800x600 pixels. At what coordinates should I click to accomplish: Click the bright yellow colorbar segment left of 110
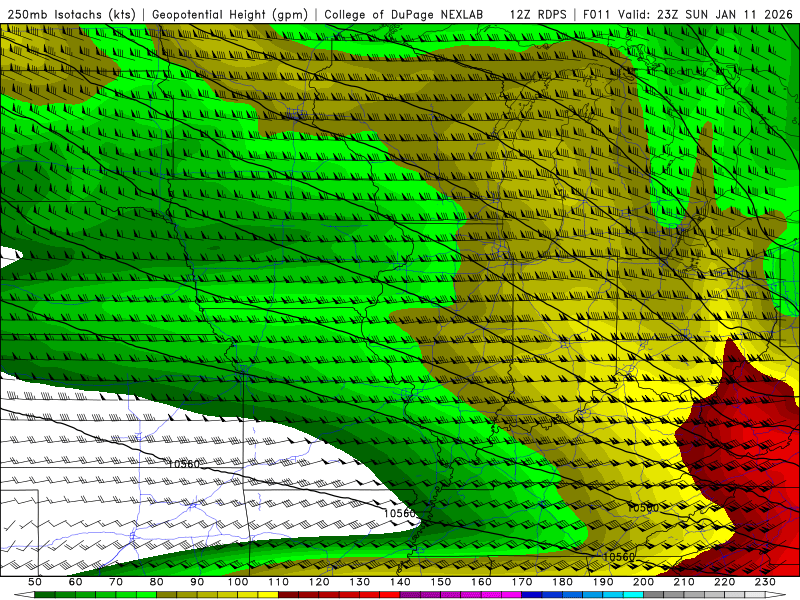(x=268, y=595)
